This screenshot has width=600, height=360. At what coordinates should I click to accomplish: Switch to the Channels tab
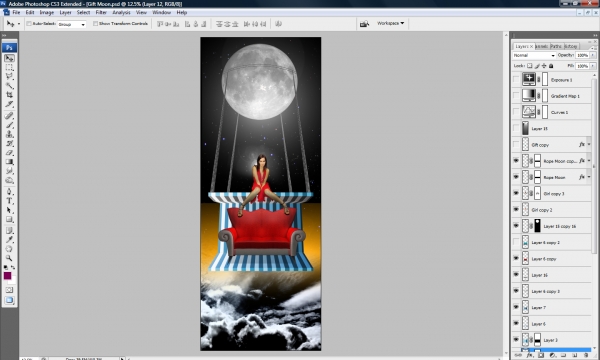[x=542, y=46]
